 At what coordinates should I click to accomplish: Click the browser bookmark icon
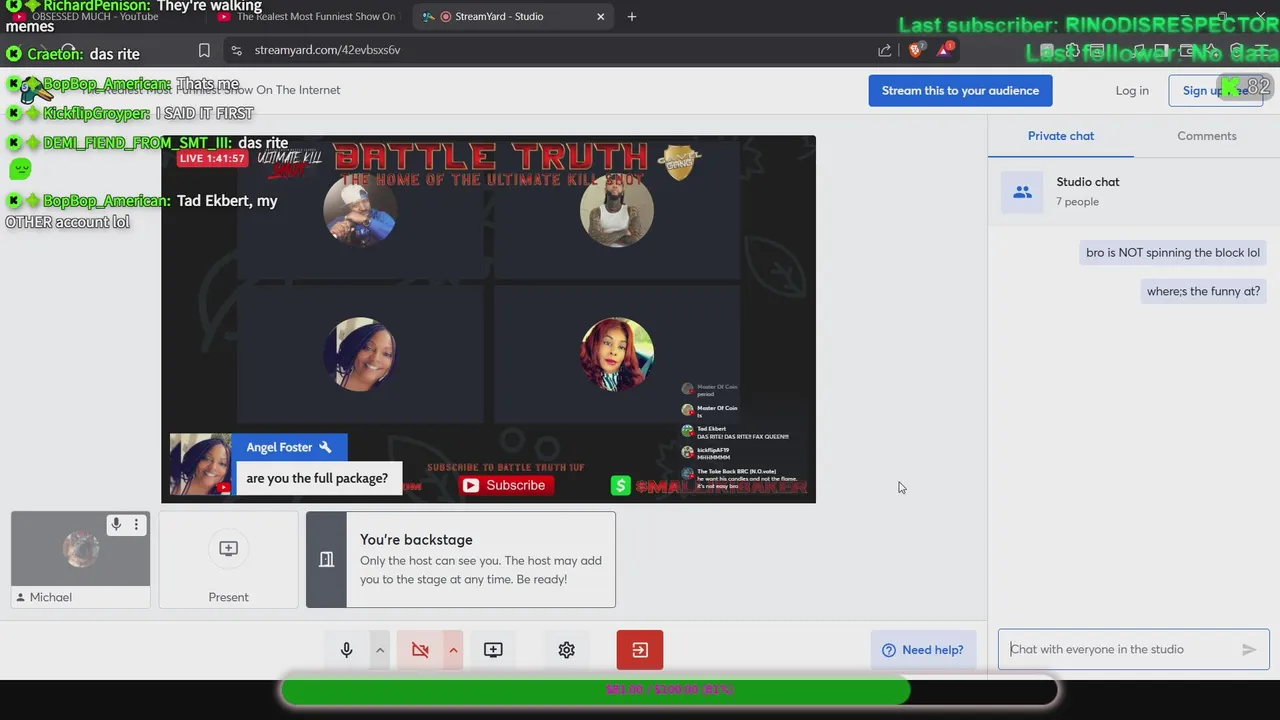(204, 50)
